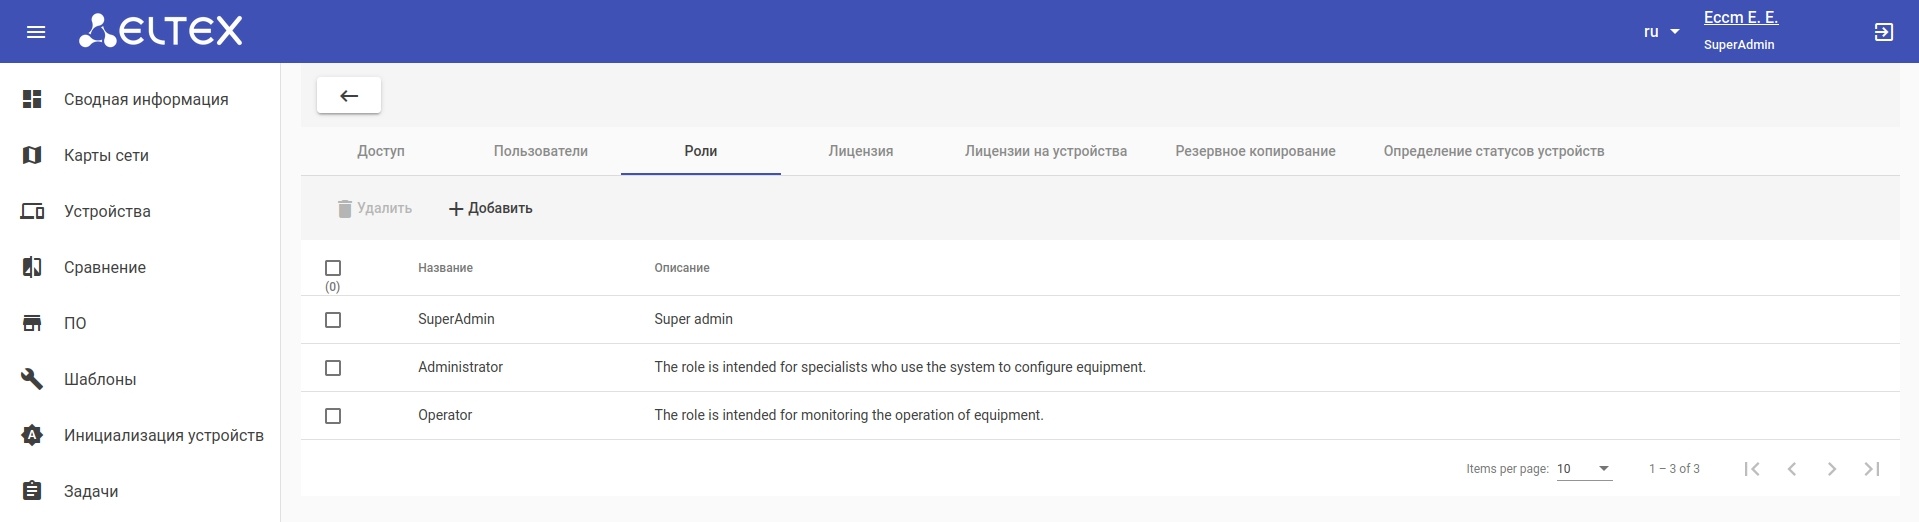Toggle the select-all header checkbox
1919x522 pixels.
333,268
